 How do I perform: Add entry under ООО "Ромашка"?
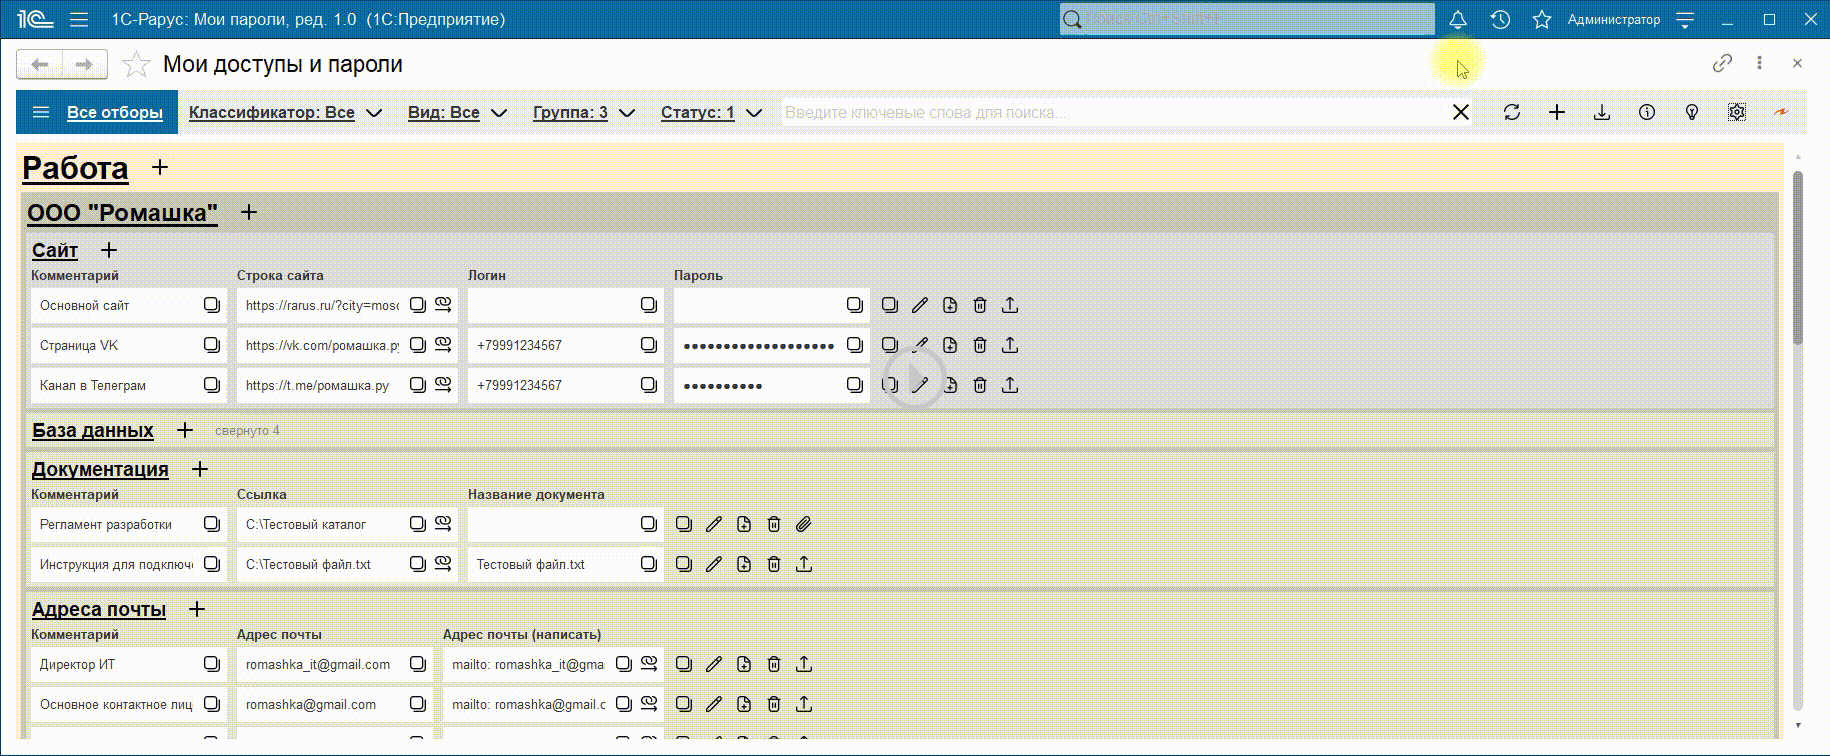click(249, 212)
